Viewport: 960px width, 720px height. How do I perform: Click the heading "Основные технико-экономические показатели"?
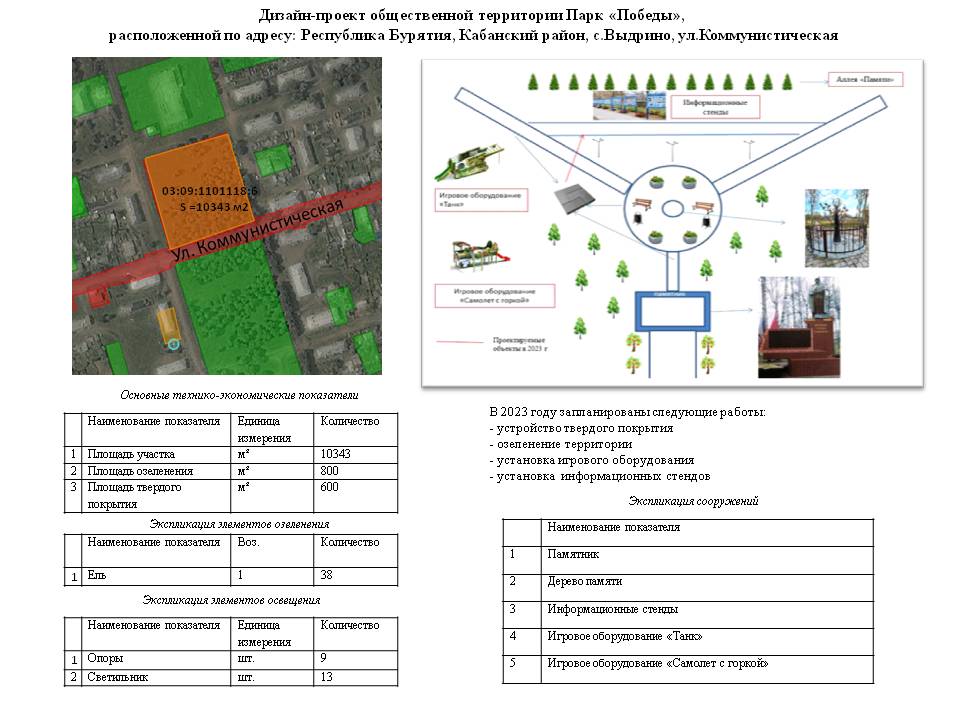[x=239, y=396]
